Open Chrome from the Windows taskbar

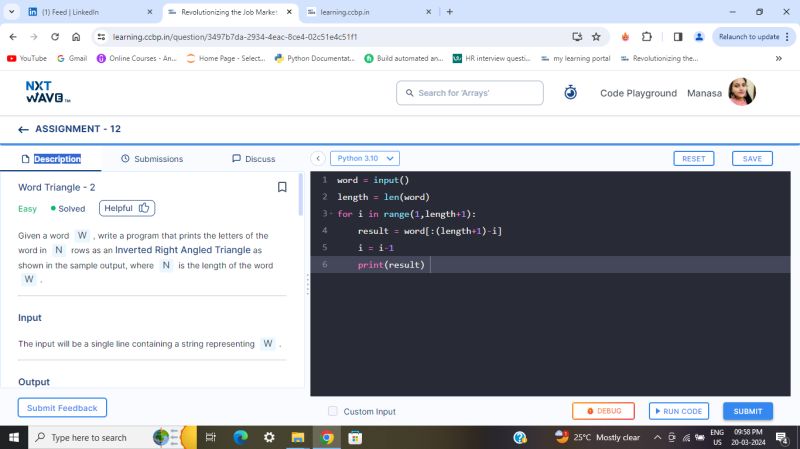326,437
